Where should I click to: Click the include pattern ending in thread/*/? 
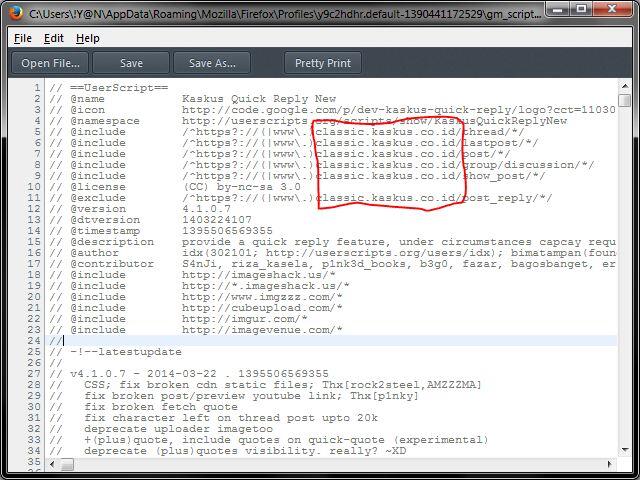pos(353,132)
